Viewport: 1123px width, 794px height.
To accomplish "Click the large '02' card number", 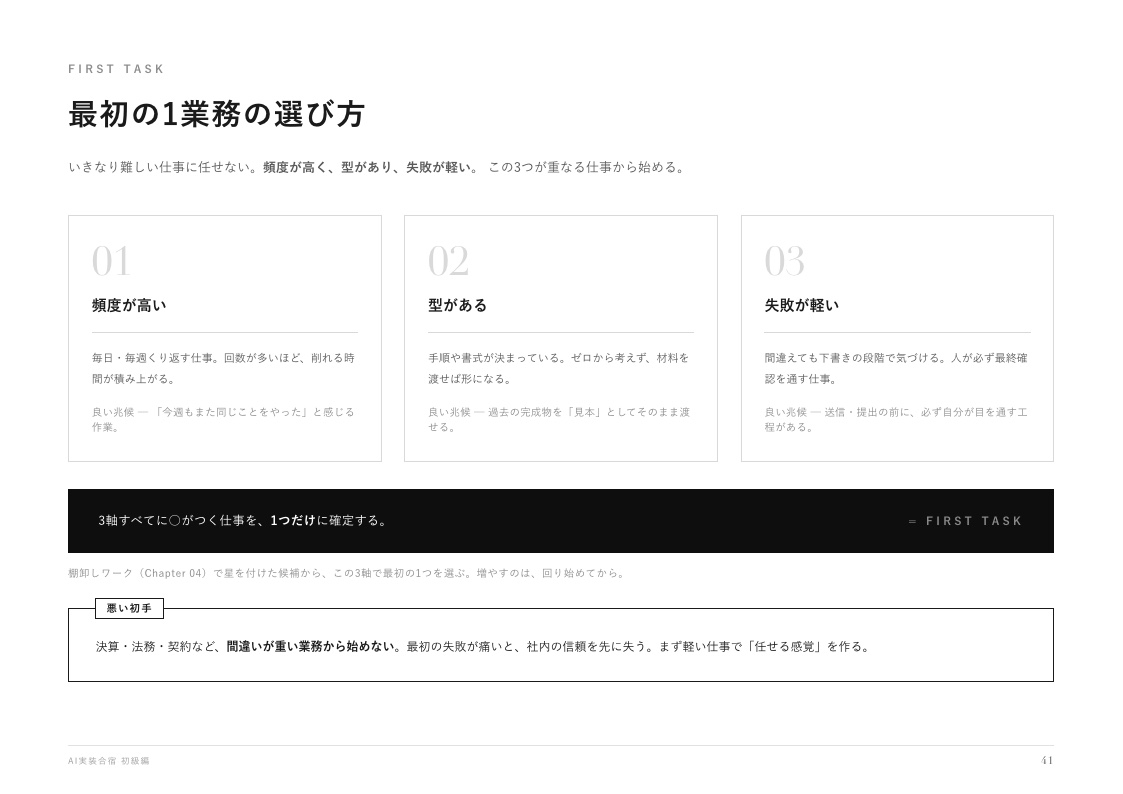I will pos(448,261).
